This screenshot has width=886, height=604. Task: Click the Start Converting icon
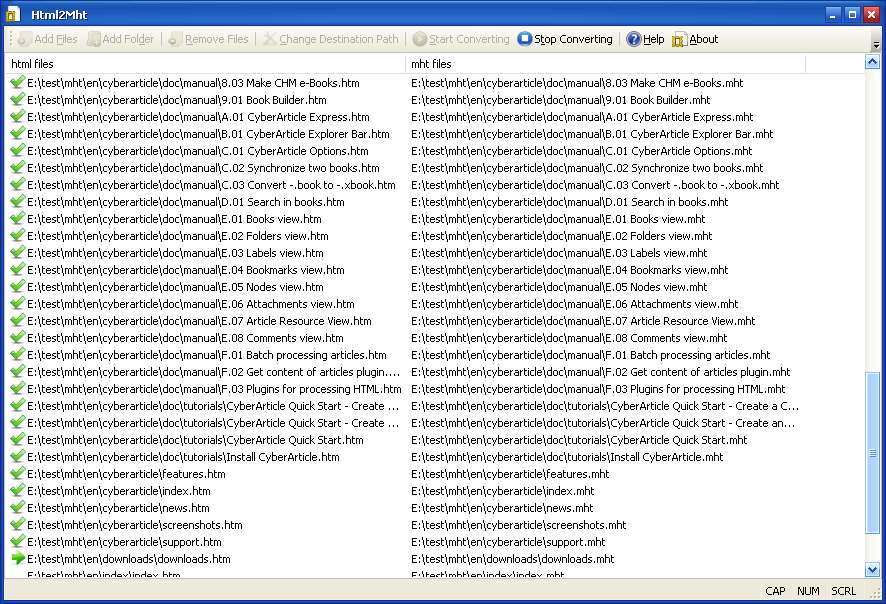420,39
